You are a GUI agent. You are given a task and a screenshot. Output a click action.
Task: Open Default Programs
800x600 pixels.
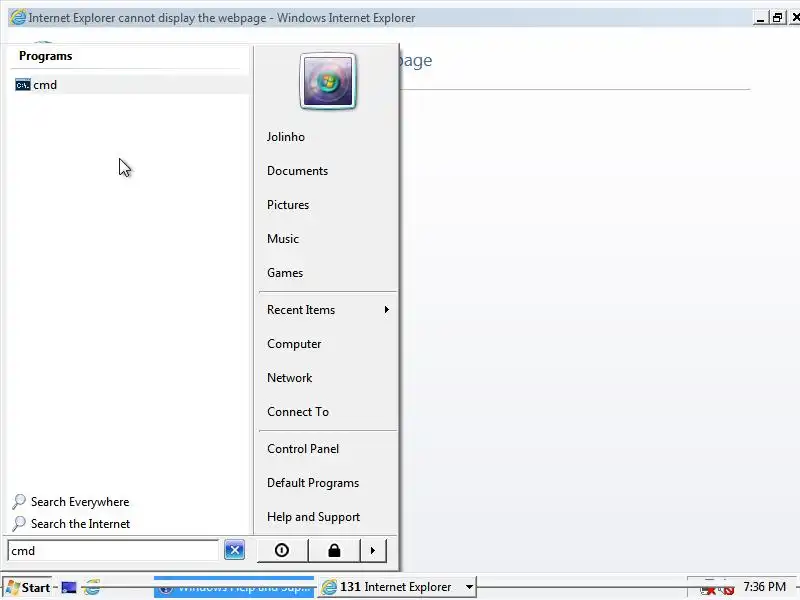coord(313,483)
